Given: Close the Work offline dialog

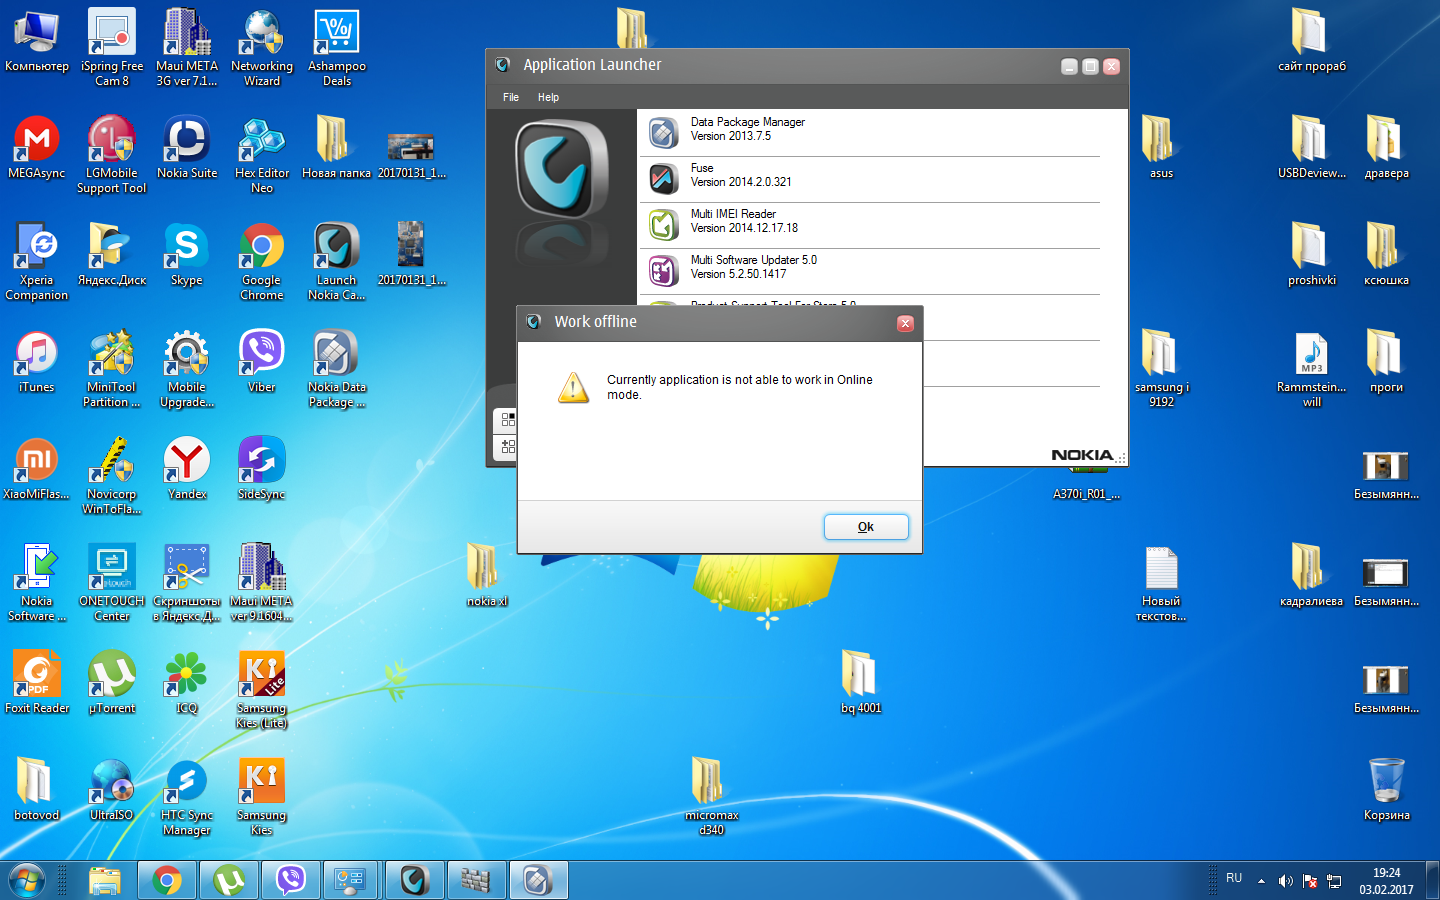Looking at the screenshot, I should [905, 323].
